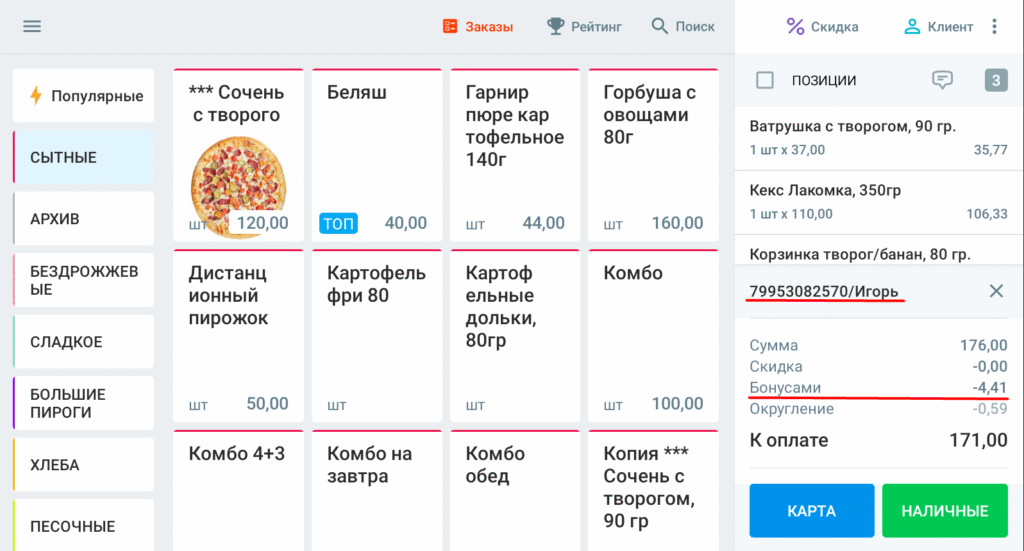Select Кекс Лакомка position in receipt
The width and height of the screenshot is (1024, 551).
tap(878, 202)
